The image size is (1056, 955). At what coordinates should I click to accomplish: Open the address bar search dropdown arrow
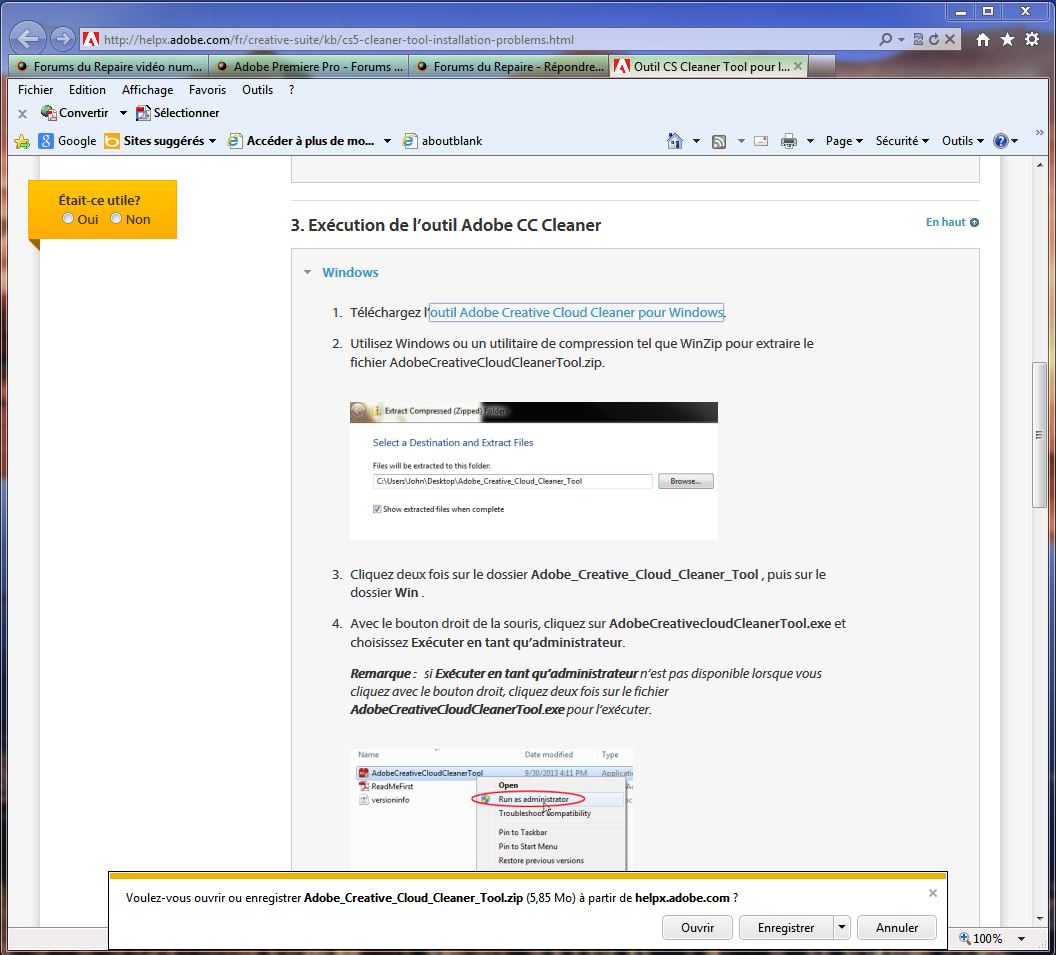coord(901,40)
